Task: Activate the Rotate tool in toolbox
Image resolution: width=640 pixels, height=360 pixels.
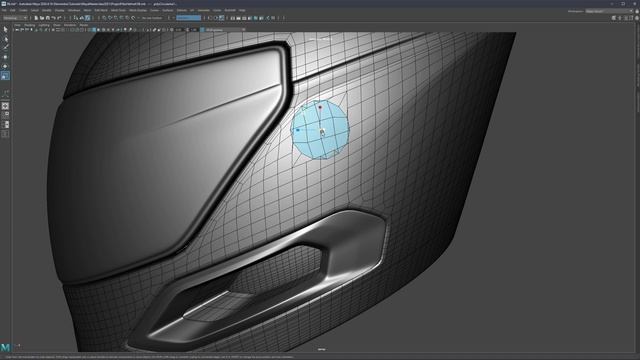Action: point(5,66)
